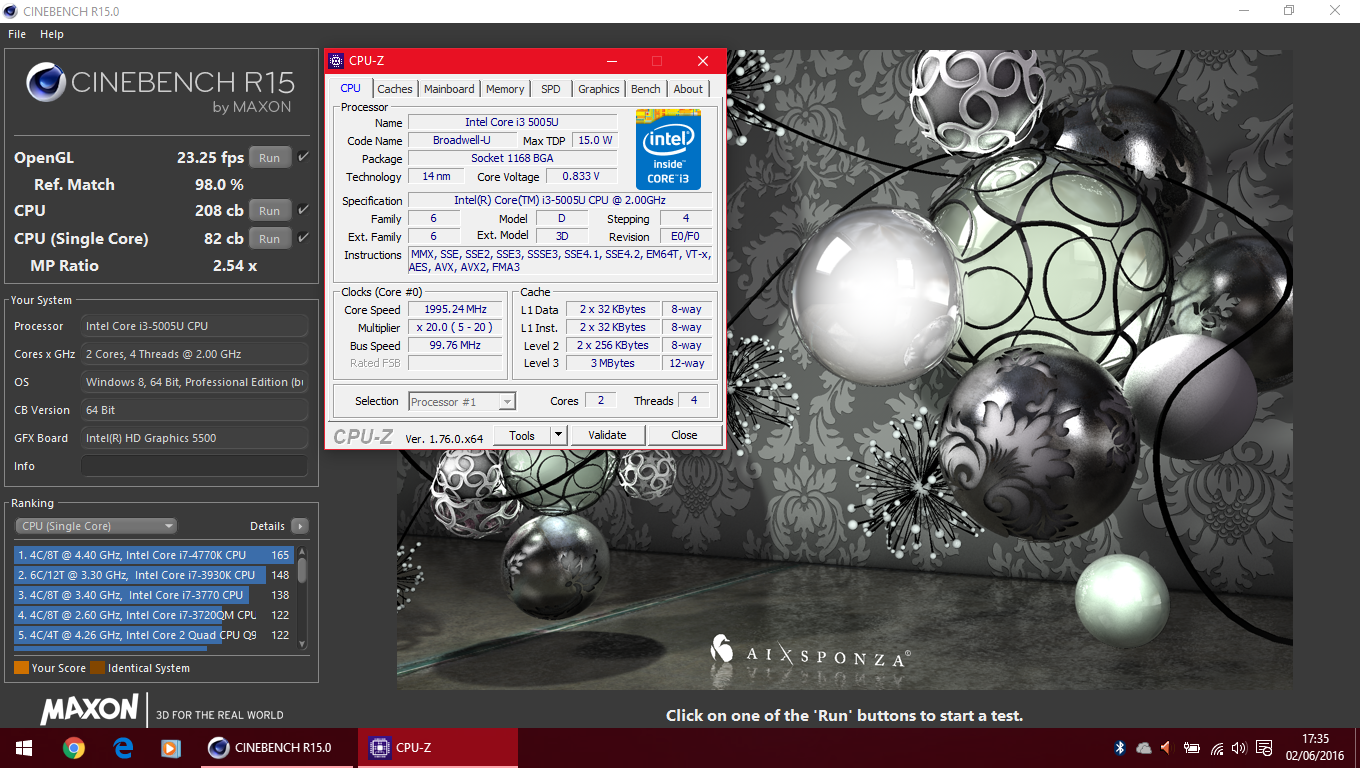Switch to CINEBENCH R15.0 taskbar button
The image size is (1360, 768).
[x=276, y=747]
